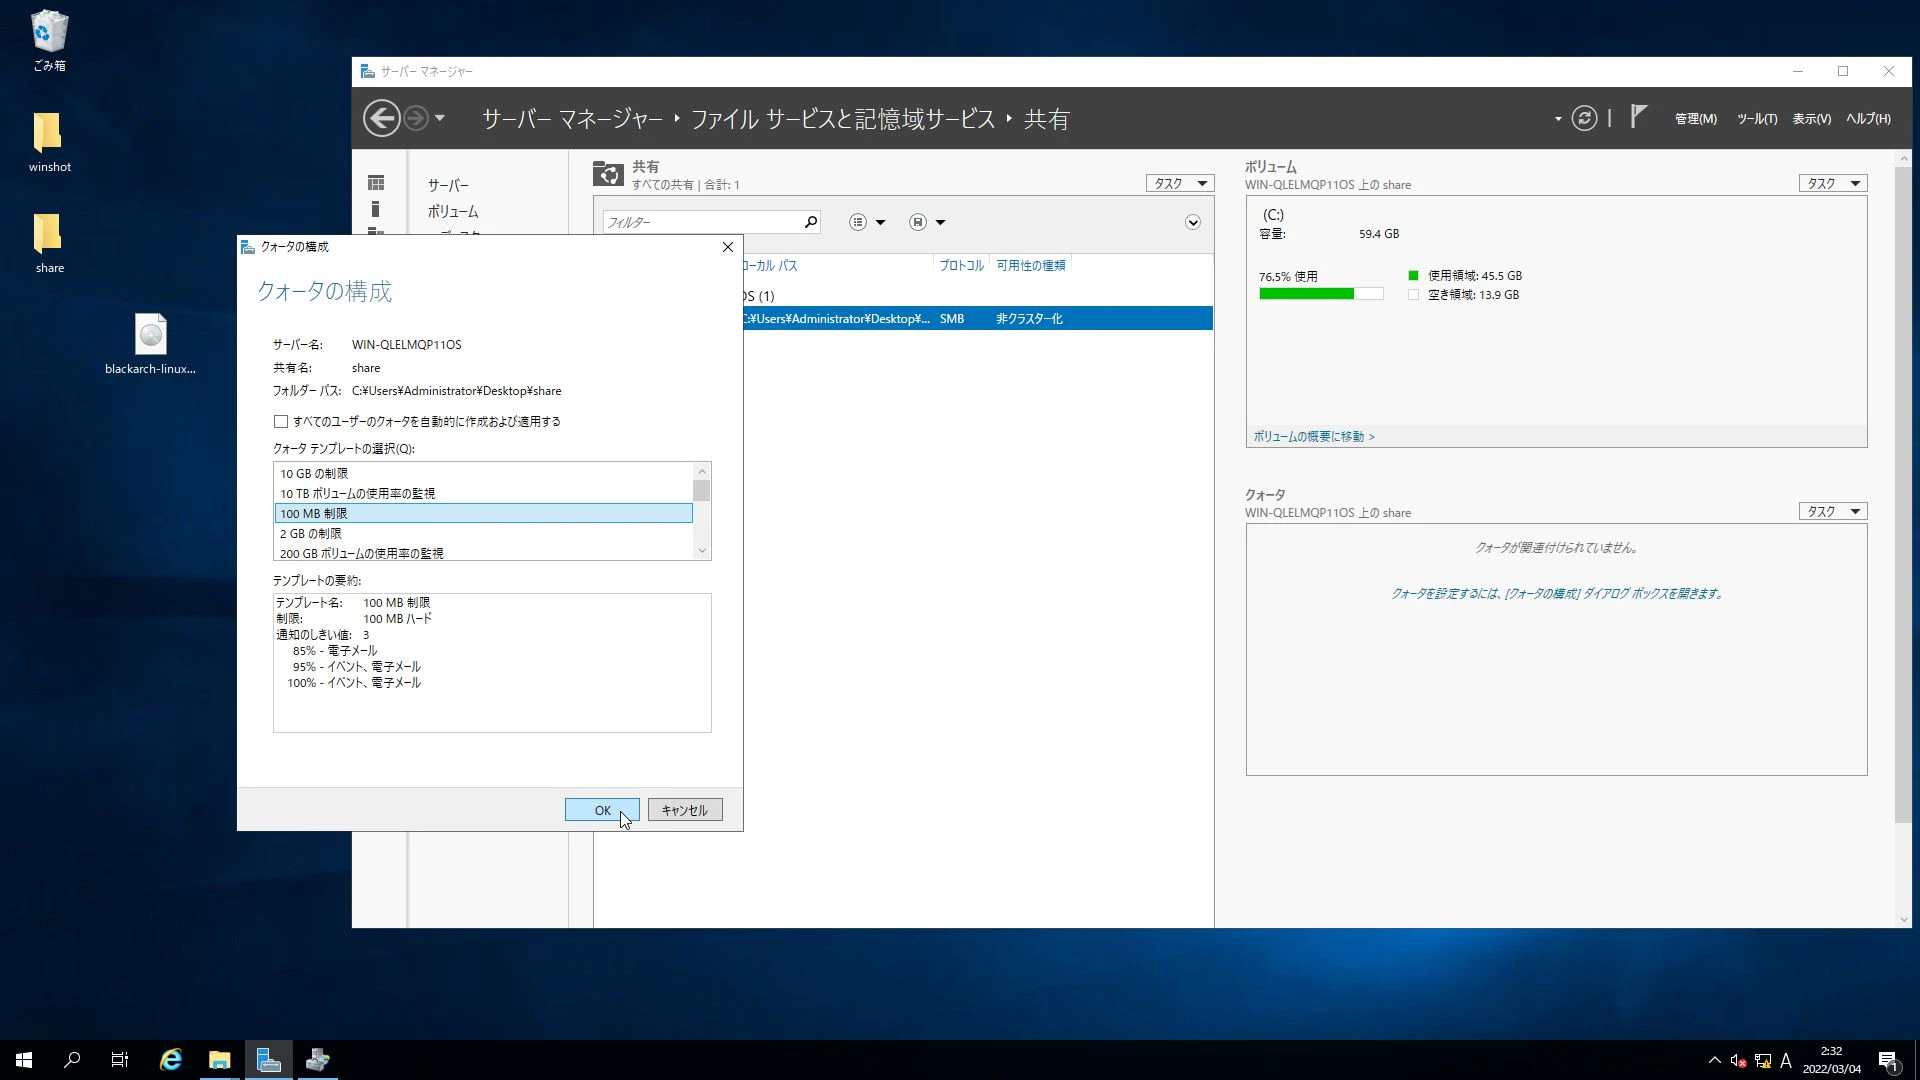Select the Local Server icon in the sidebar
The image size is (1920, 1080).
coord(375,209)
